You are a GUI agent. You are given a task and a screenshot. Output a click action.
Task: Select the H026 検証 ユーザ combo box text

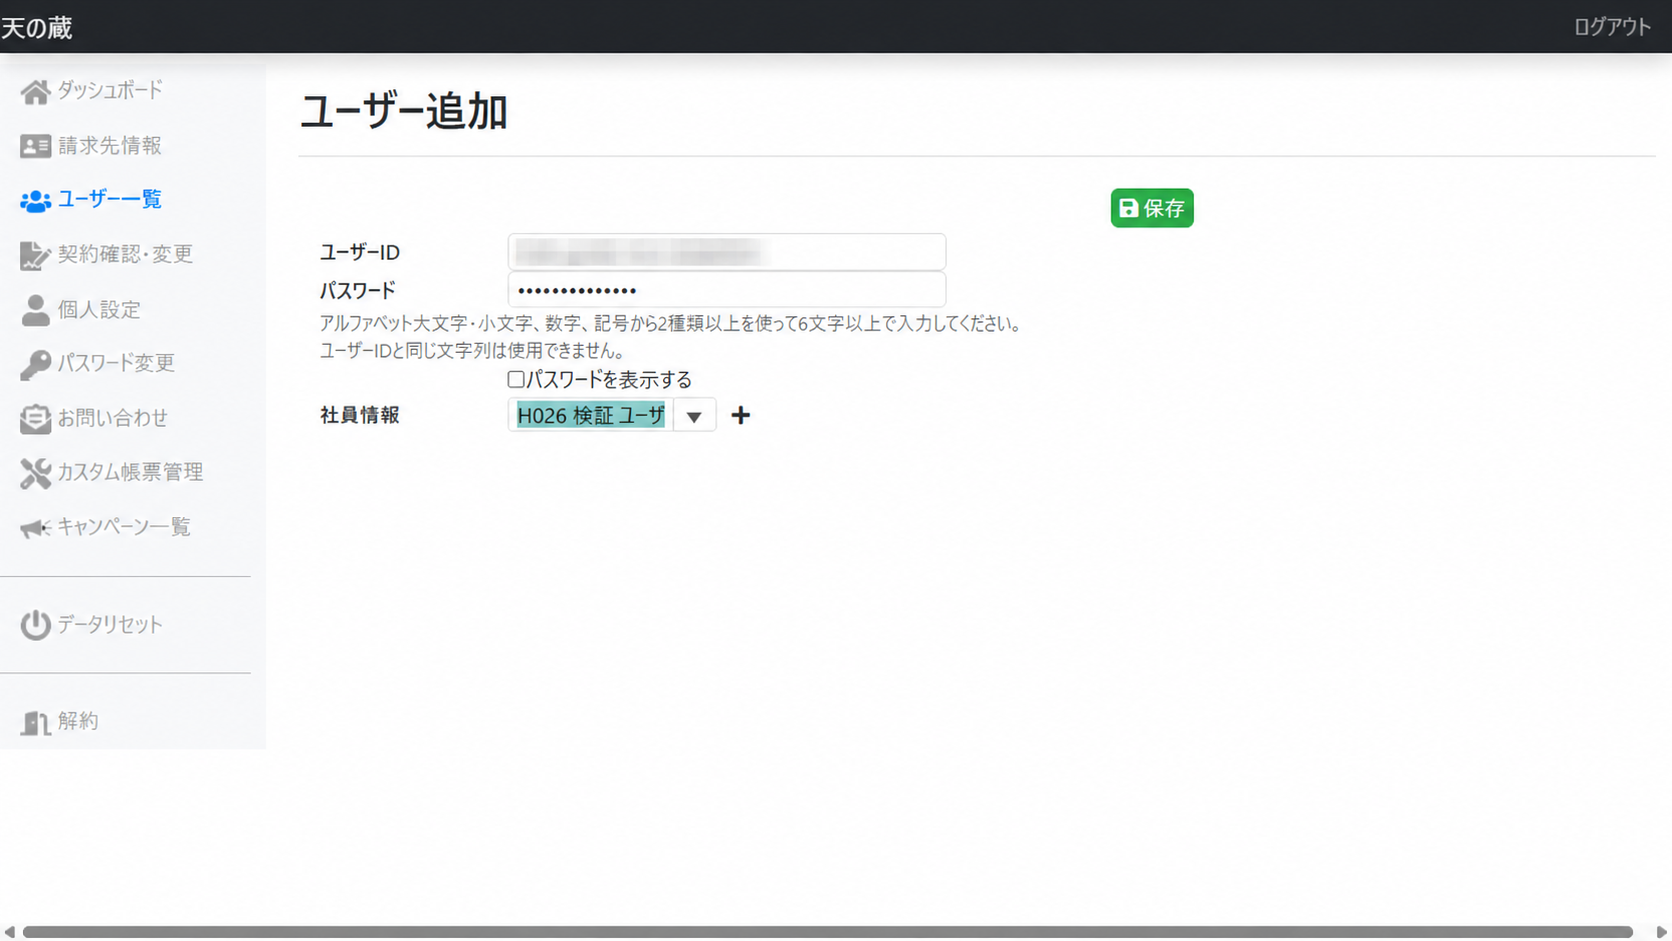point(590,415)
